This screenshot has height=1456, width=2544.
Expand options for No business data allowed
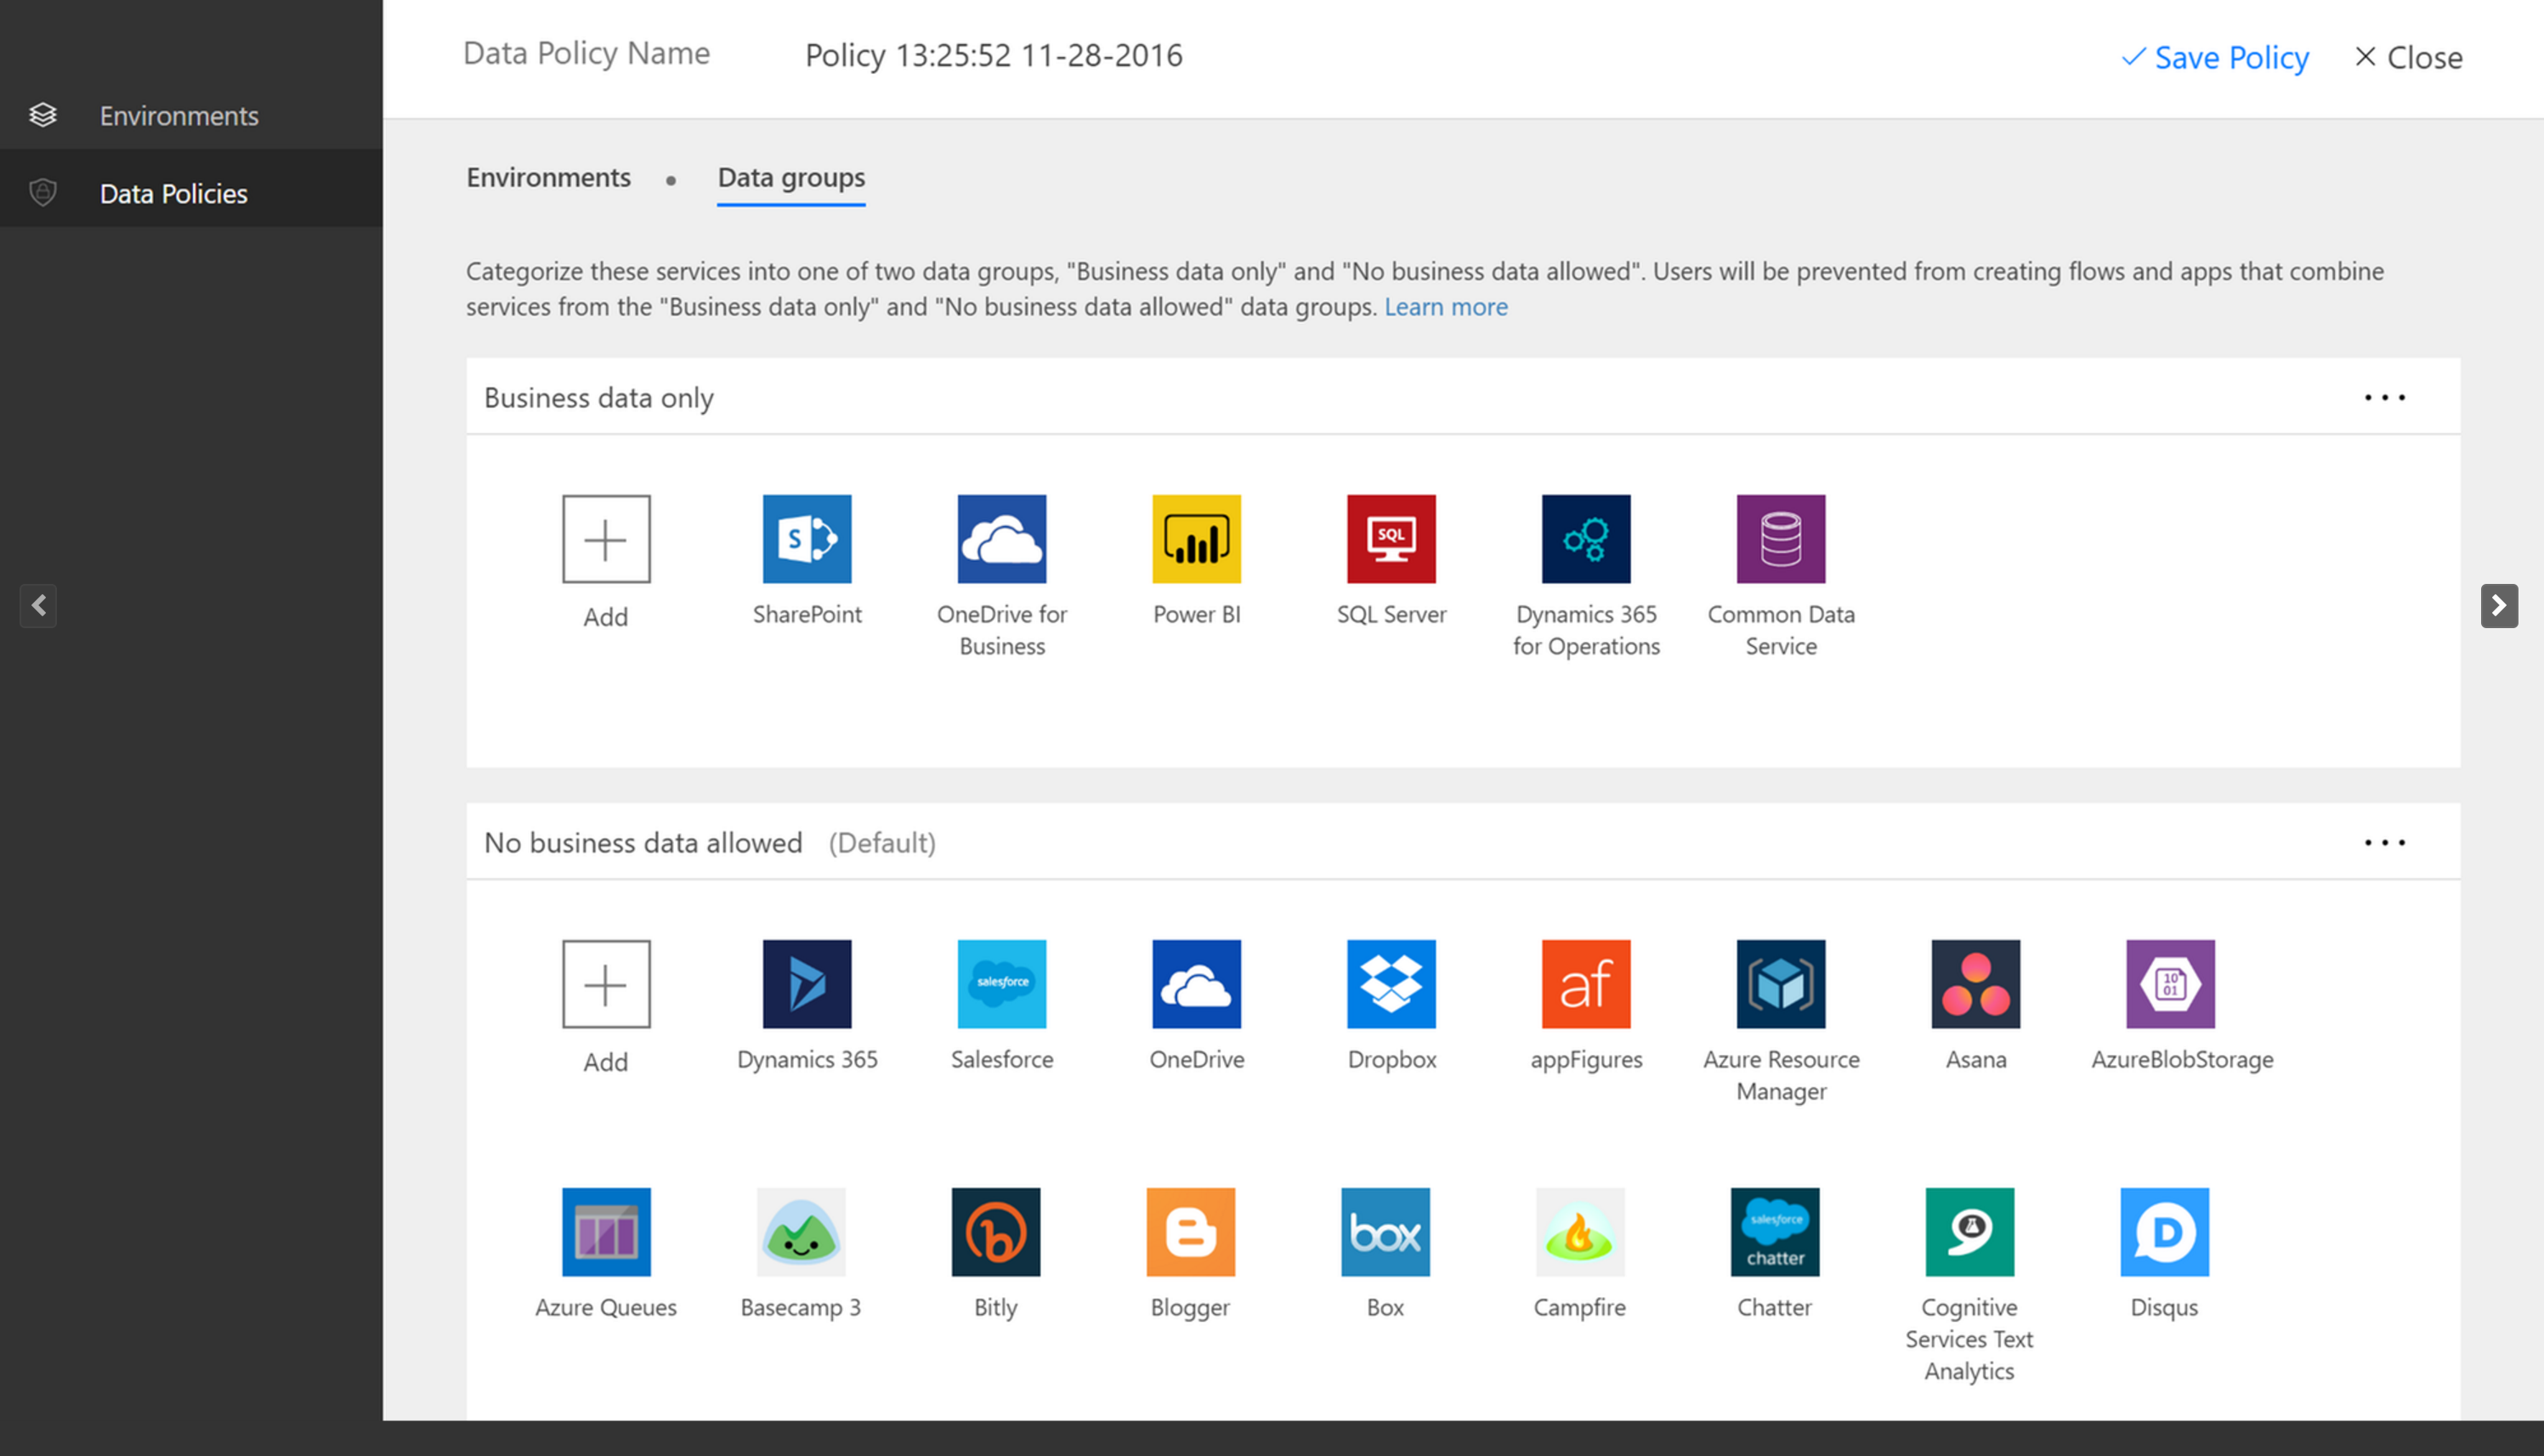click(x=2385, y=841)
